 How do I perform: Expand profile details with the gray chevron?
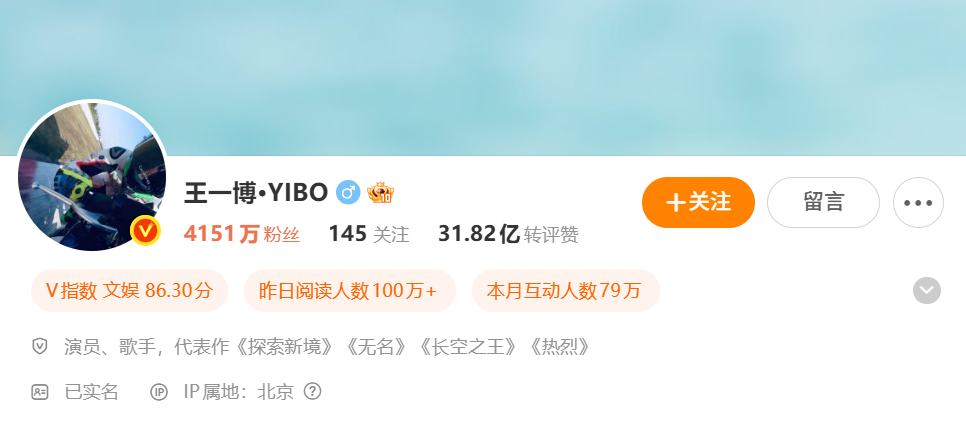pyautogui.click(x=927, y=290)
